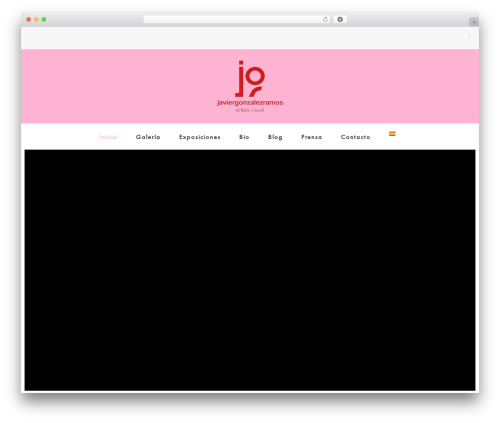Click the red JG logo mark
The image size is (500, 423).
pos(250,79)
